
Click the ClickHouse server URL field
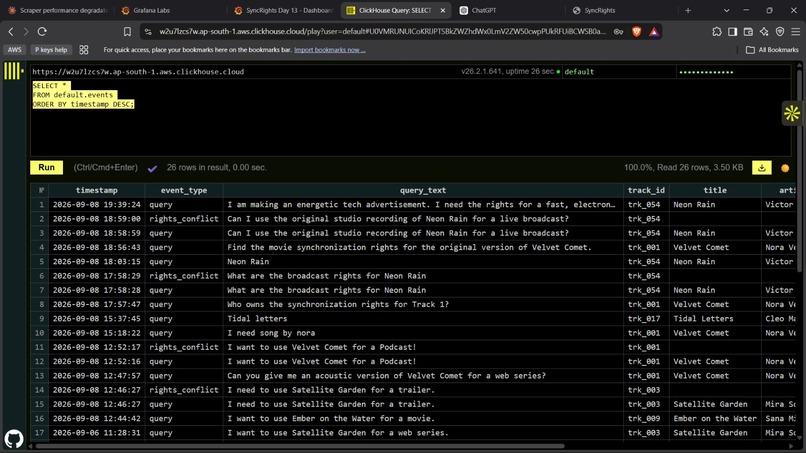(242, 71)
